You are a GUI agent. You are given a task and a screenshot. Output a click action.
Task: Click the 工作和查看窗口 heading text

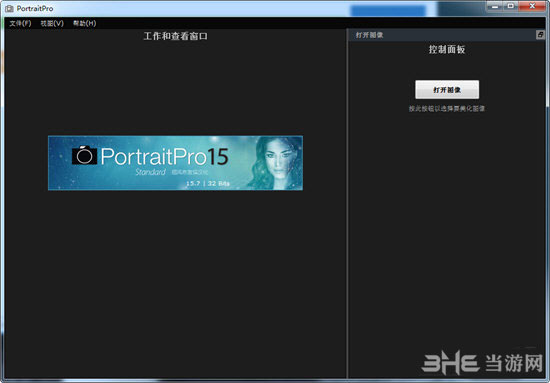pyautogui.click(x=175, y=36)
